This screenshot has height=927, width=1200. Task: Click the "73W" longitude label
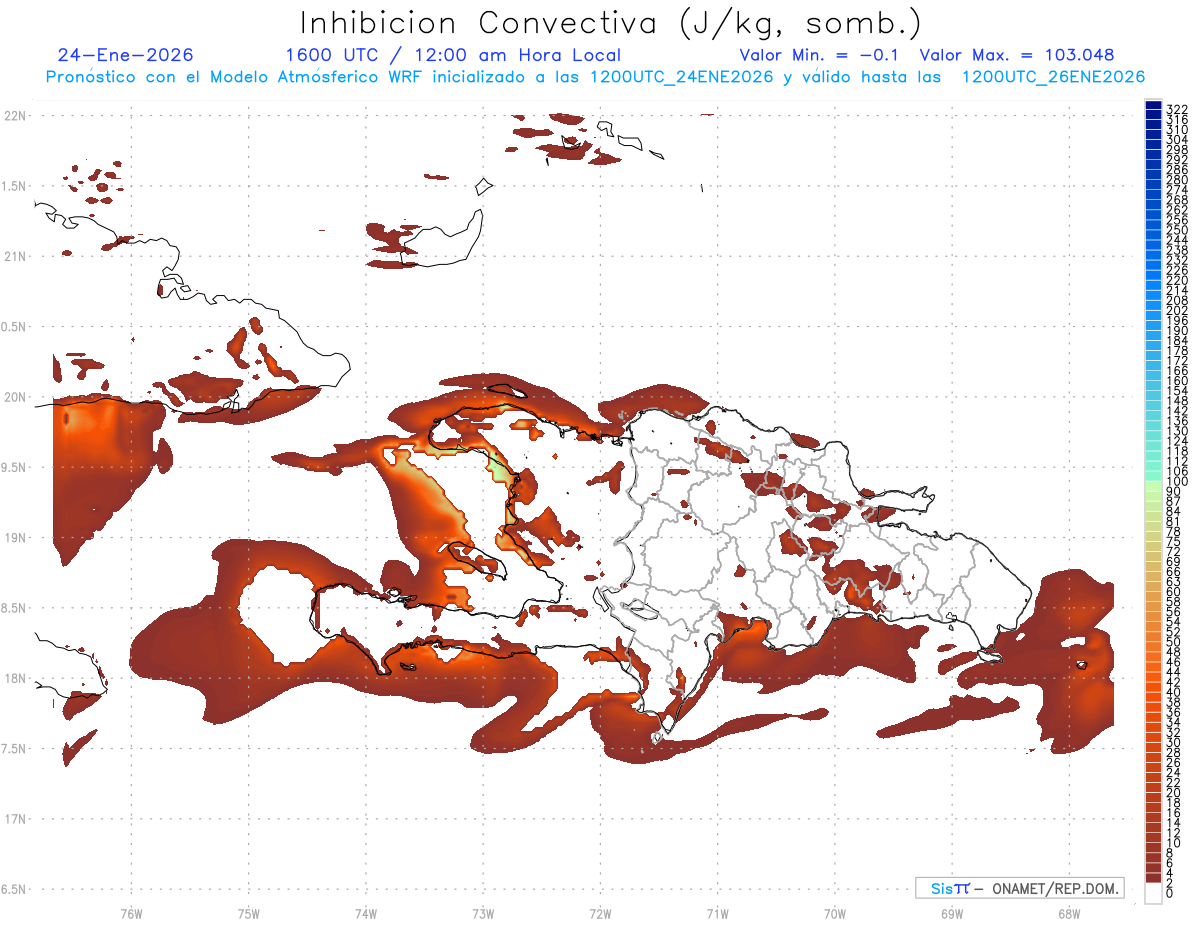483,913
